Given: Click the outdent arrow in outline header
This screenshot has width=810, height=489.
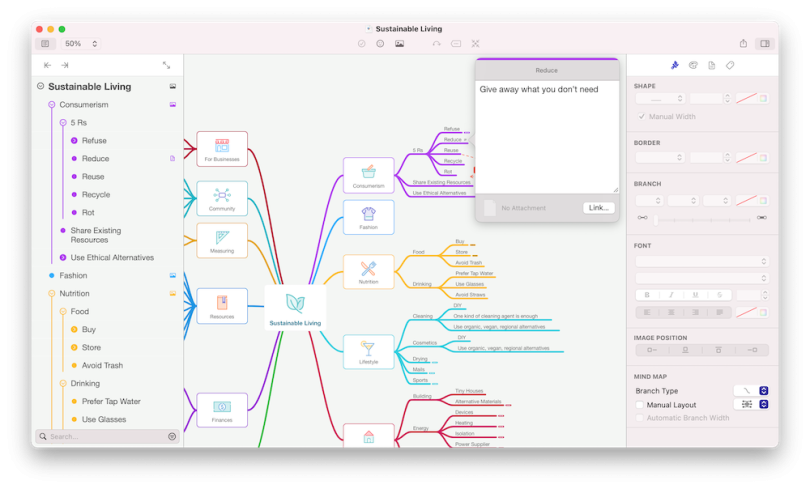Looking at the screenshot, I should [x=48, y=65].
